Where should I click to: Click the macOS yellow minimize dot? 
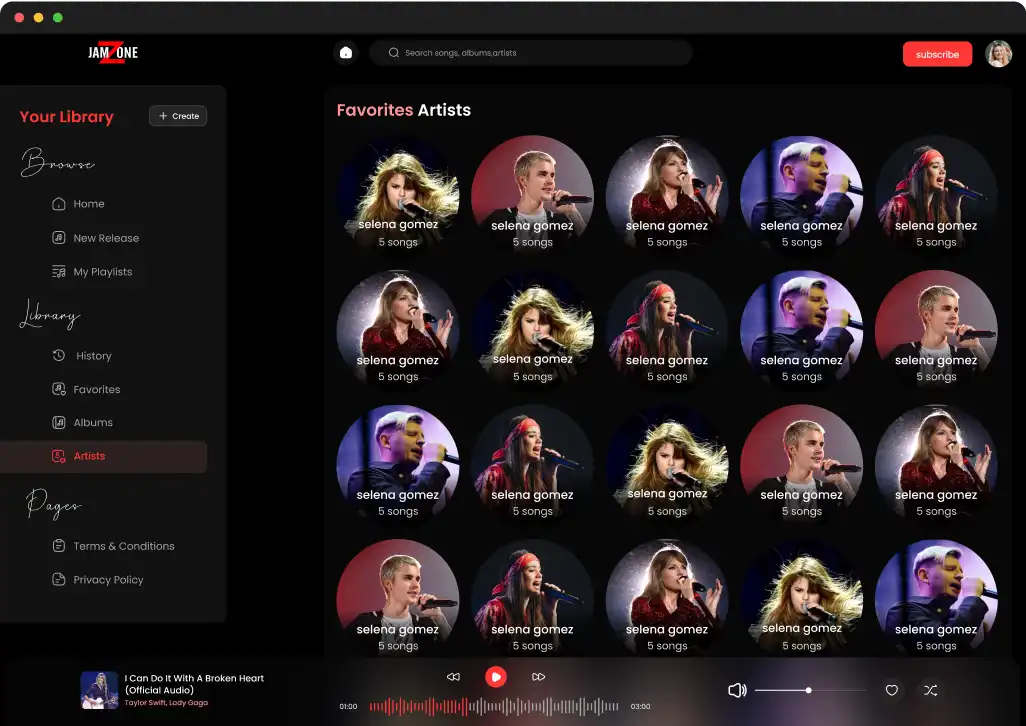pos(39,18)
